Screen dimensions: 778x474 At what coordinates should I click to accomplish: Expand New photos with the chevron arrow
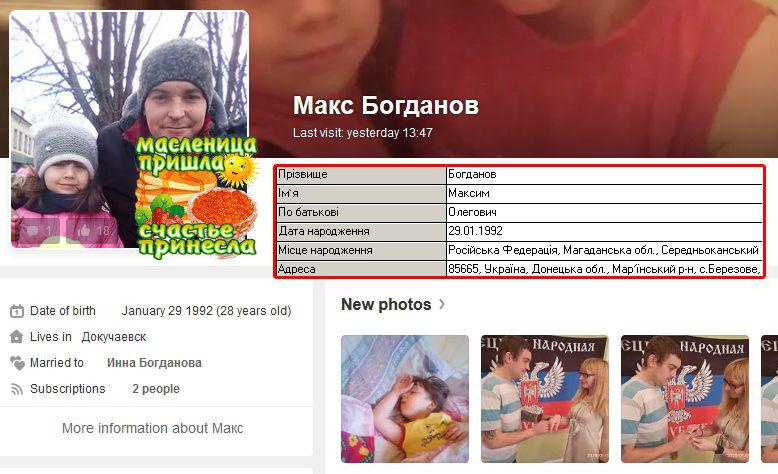point(442,304)
